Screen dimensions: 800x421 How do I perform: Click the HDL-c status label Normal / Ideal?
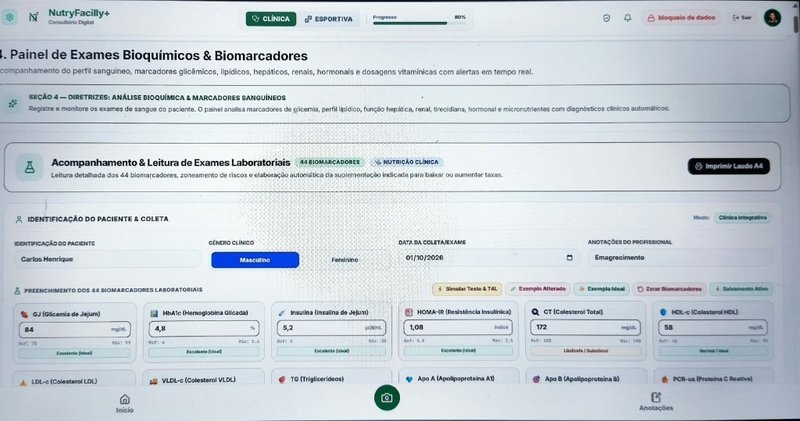pos(713,351)
